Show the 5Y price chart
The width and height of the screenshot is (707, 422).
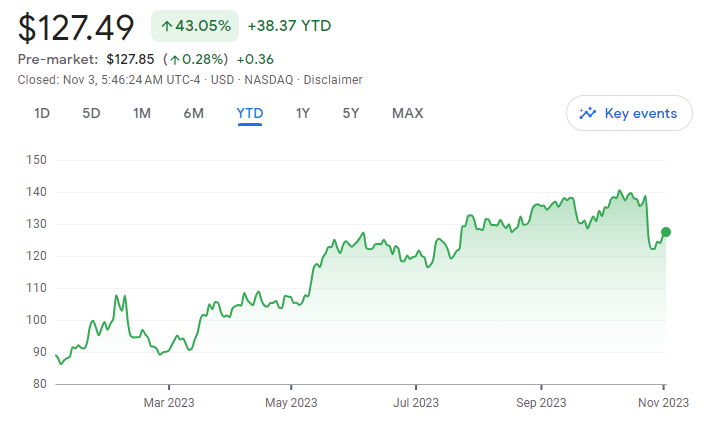351,113
